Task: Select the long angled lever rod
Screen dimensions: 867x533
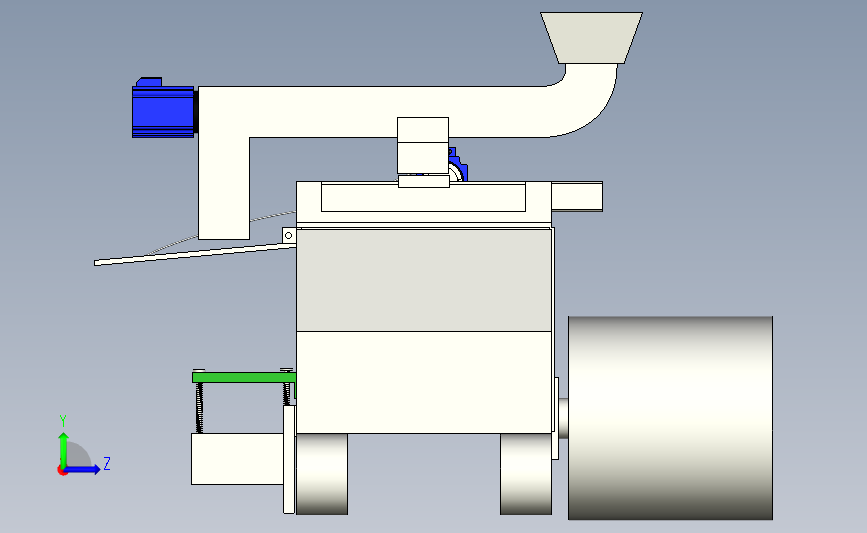Action: click(x=195, y=254)
